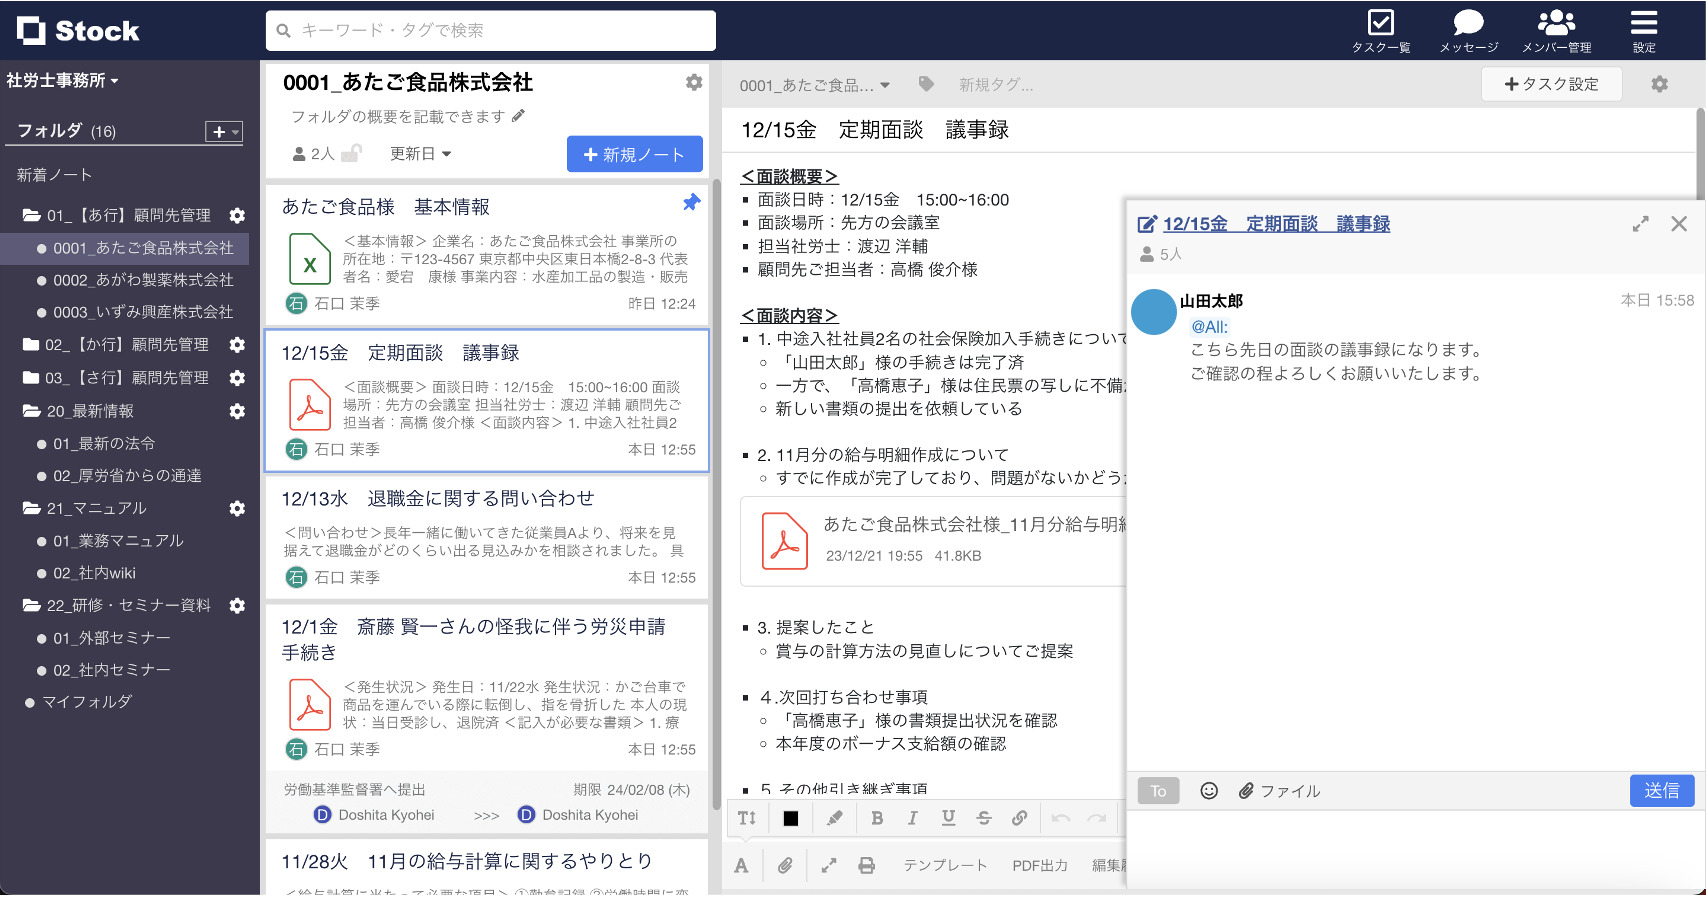Collapse the 20_最新情報 folder

click(x=31, y=411)
